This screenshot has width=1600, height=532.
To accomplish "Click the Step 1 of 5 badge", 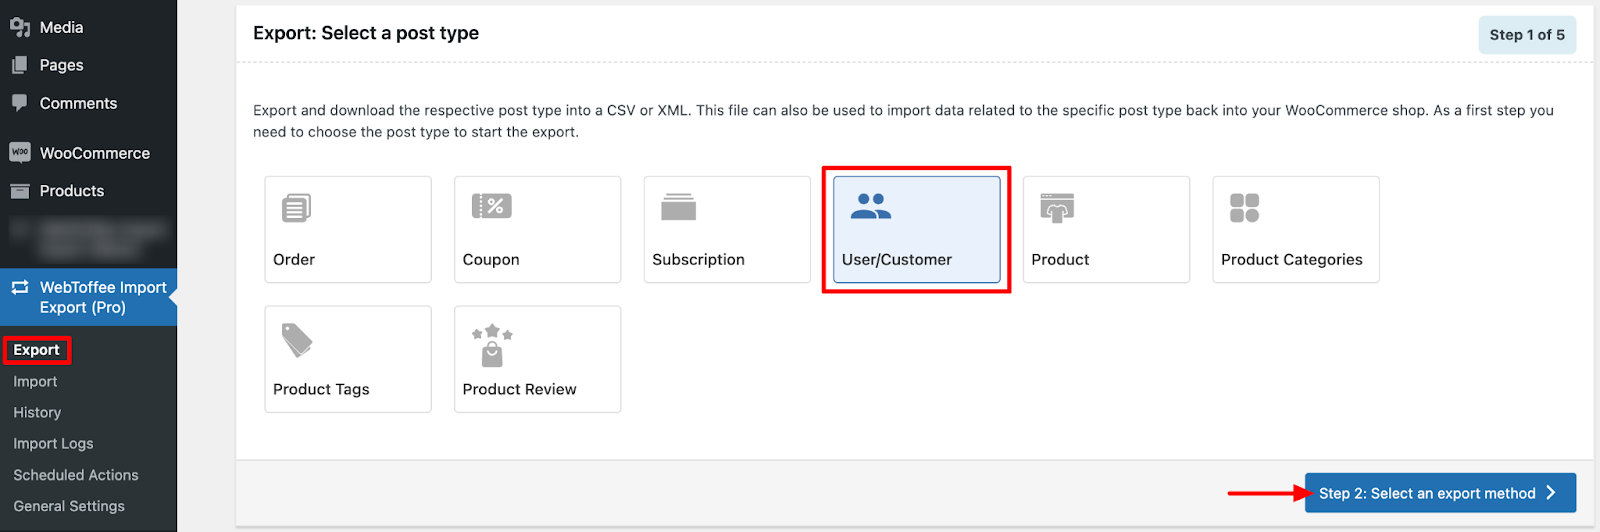I will pyautogui.click(x=1527, y=35).
